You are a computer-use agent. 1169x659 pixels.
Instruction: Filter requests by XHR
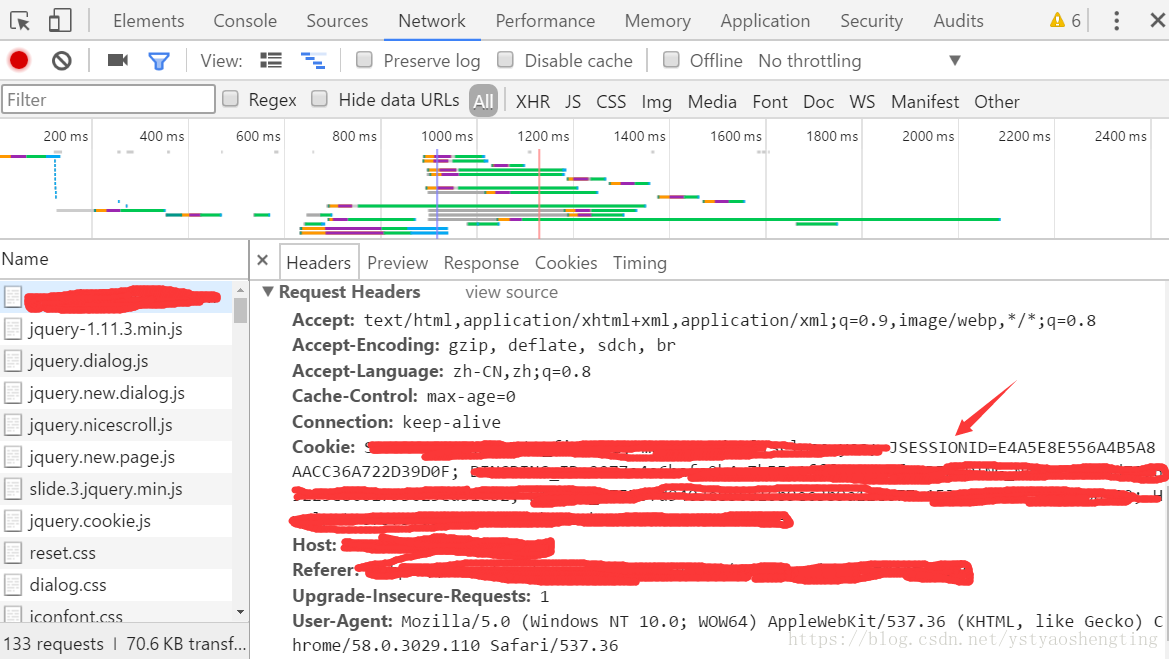coord(532,101)
